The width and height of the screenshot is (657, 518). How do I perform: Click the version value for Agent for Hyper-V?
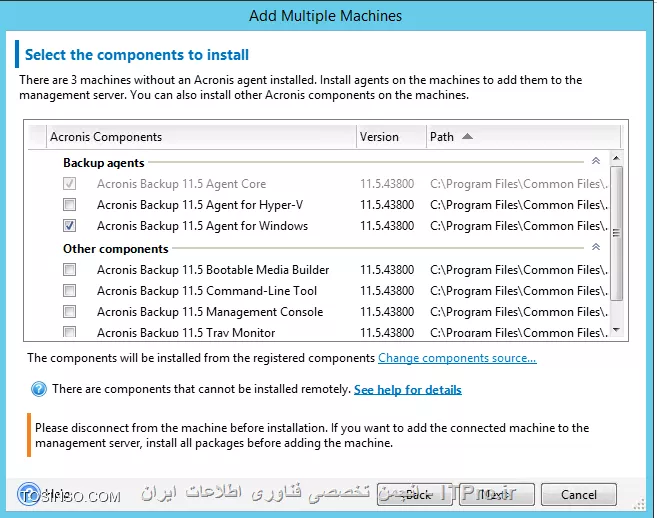pyautogui.click(x=387, y=205)
